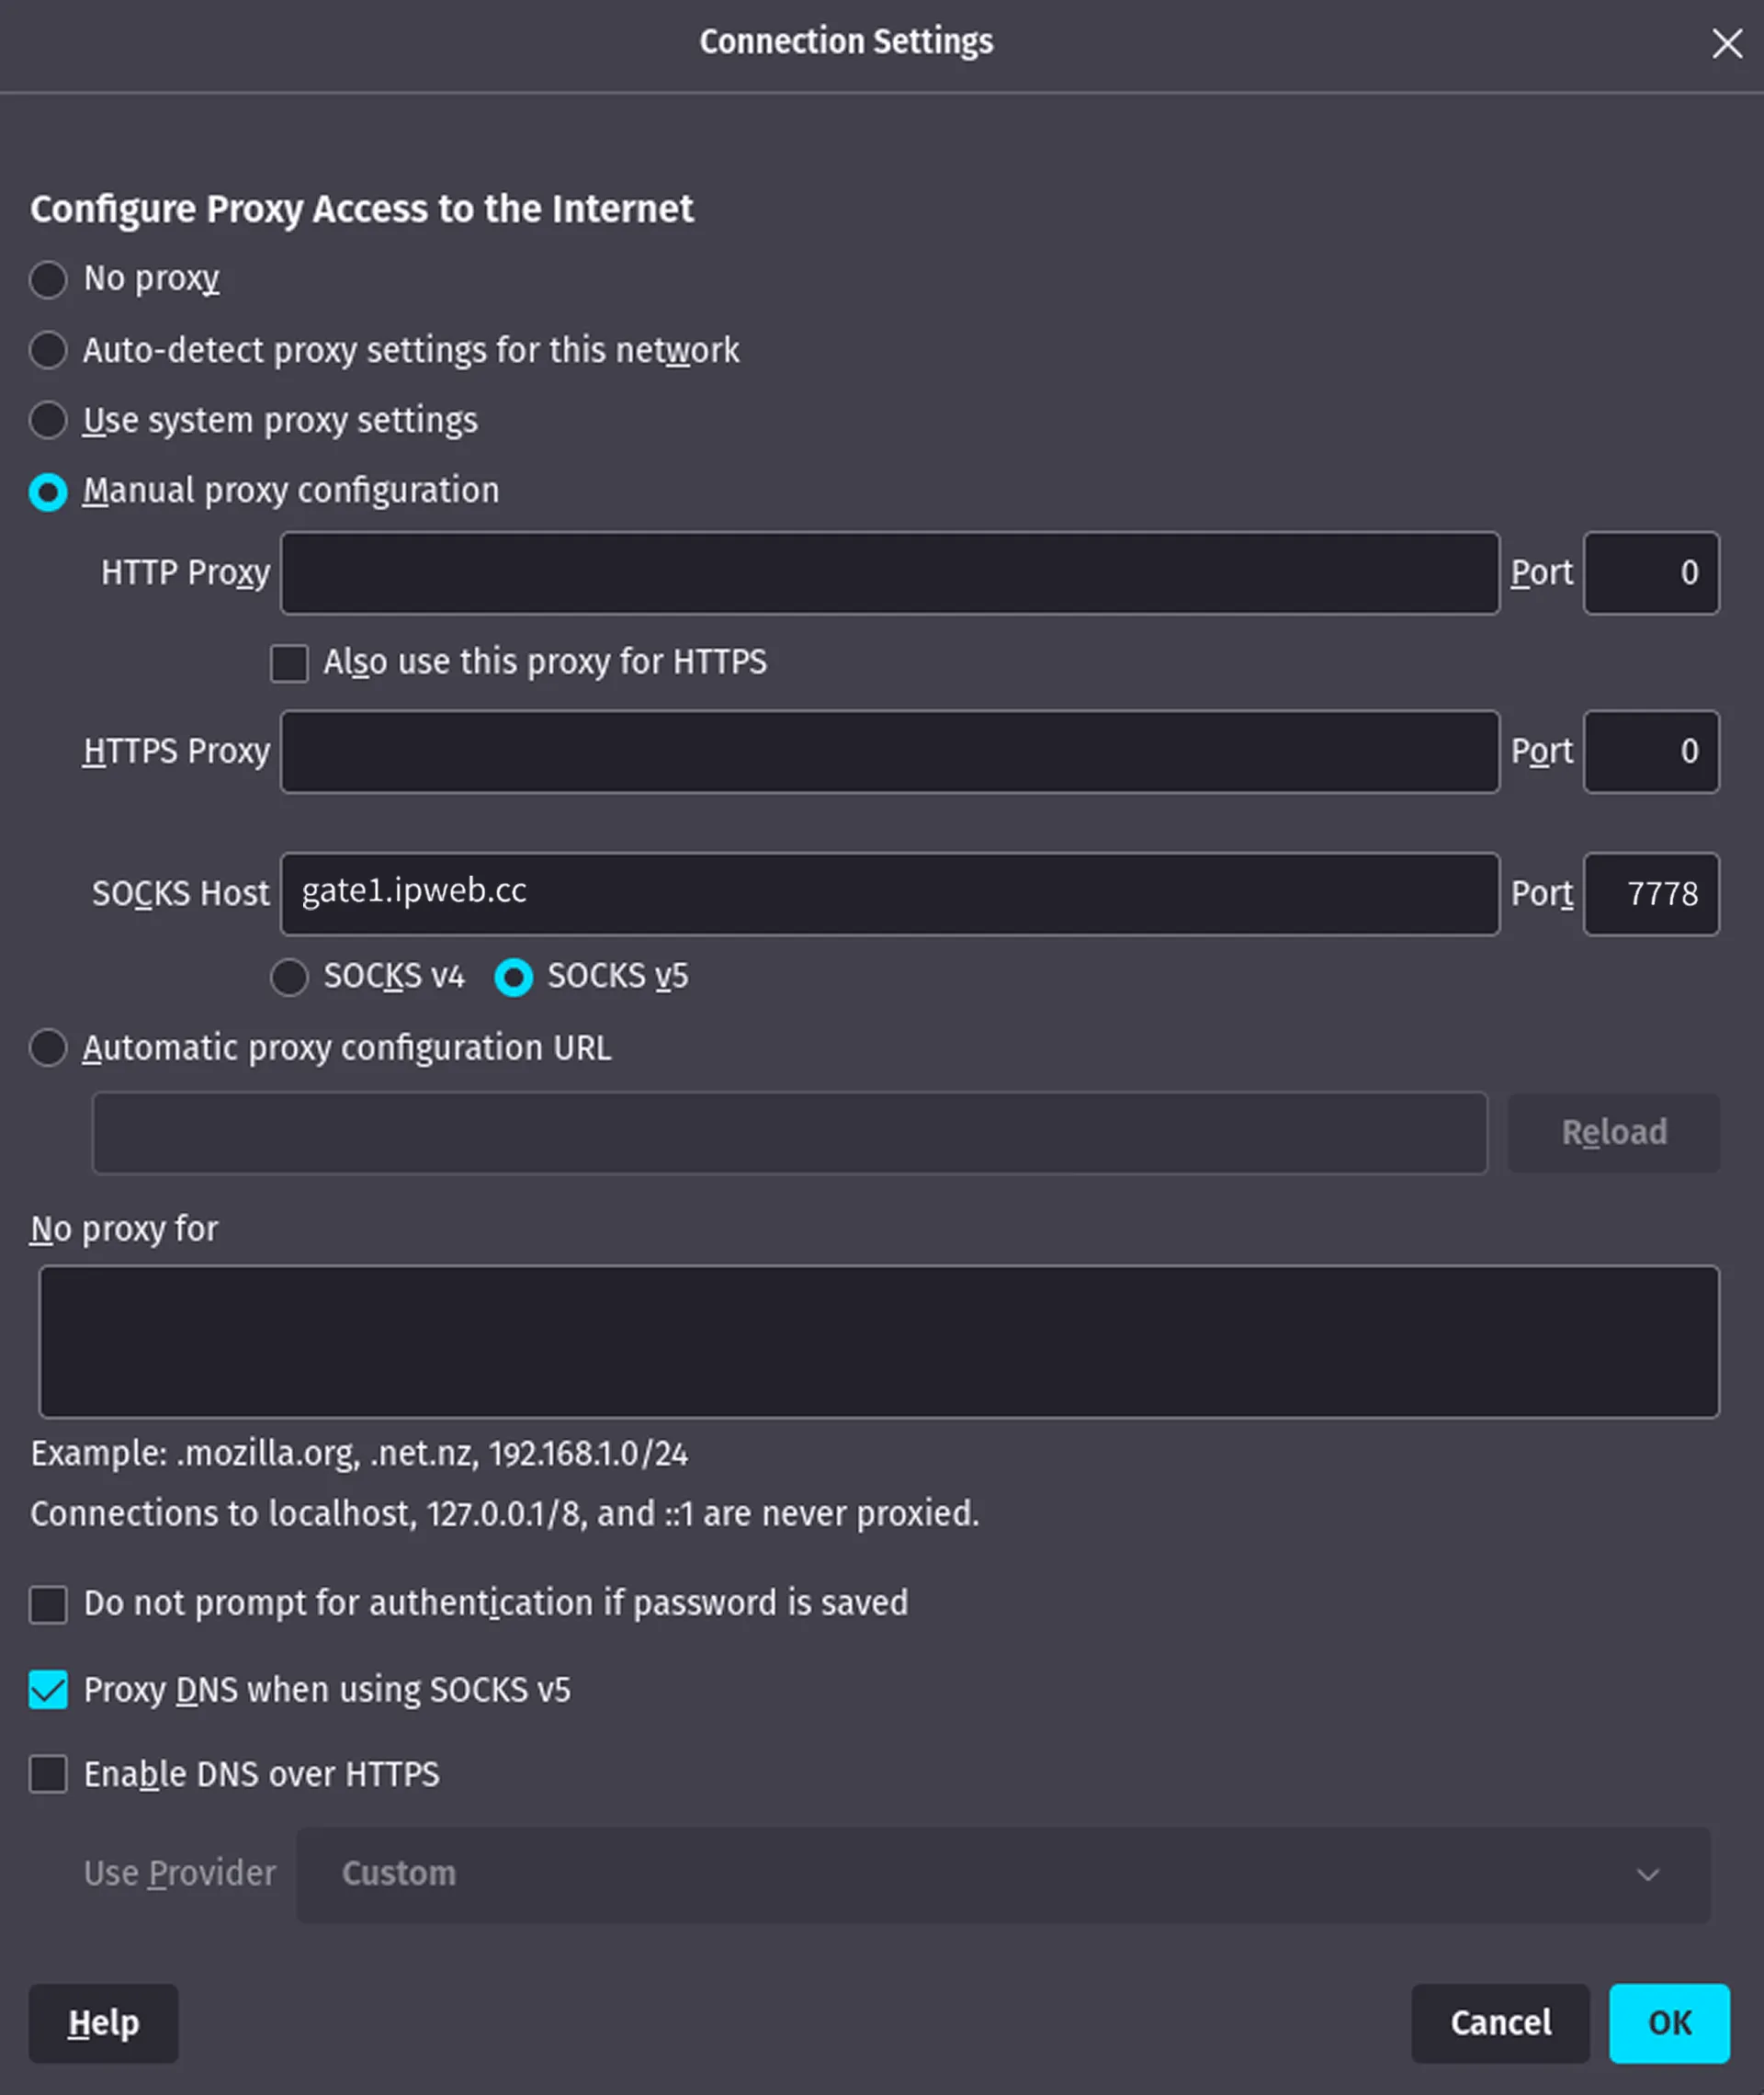Enable Automatic proxy configuration URL
1764x2095 pixels.
[x=48, y=1048]
